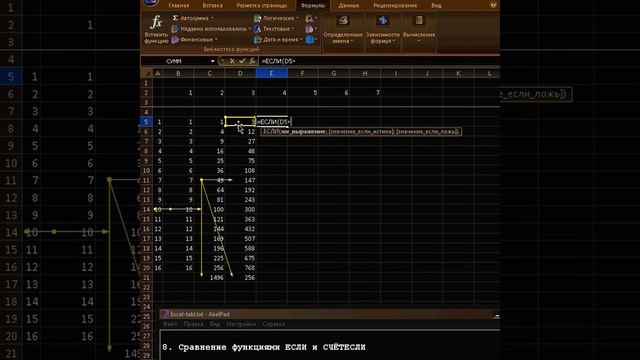Open the Финансовые functions icon
The image size is (640, 360).
175,40
